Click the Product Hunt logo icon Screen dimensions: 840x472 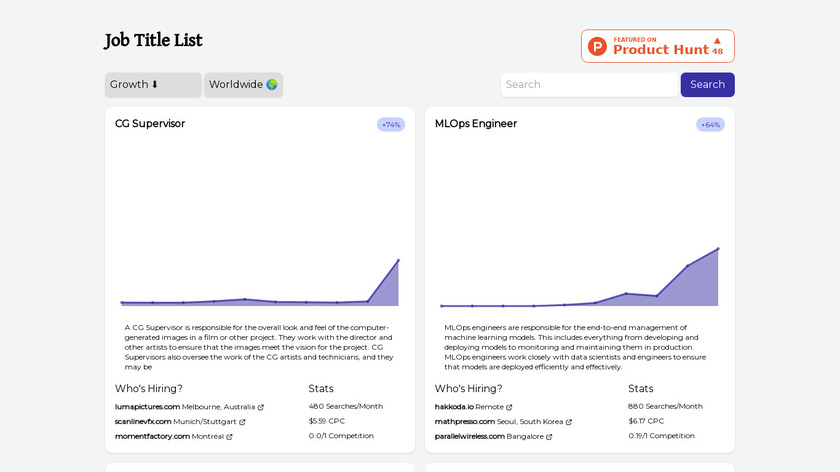click(x=598, y=46)
